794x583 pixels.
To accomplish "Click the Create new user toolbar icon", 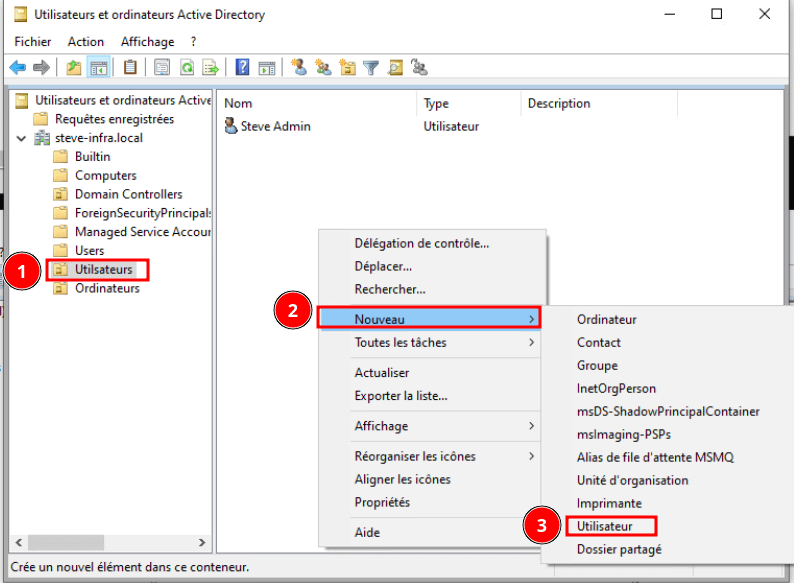I will point(298,68).
